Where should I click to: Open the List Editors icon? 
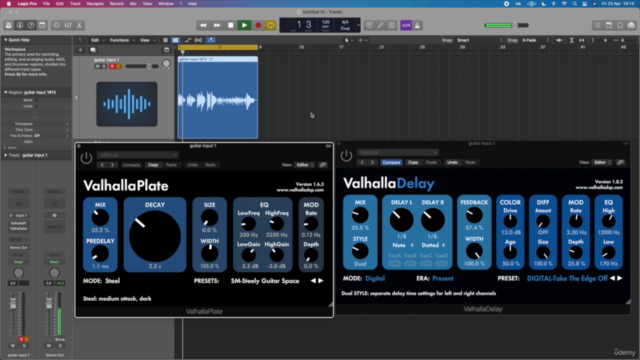(x=597, y=25)
